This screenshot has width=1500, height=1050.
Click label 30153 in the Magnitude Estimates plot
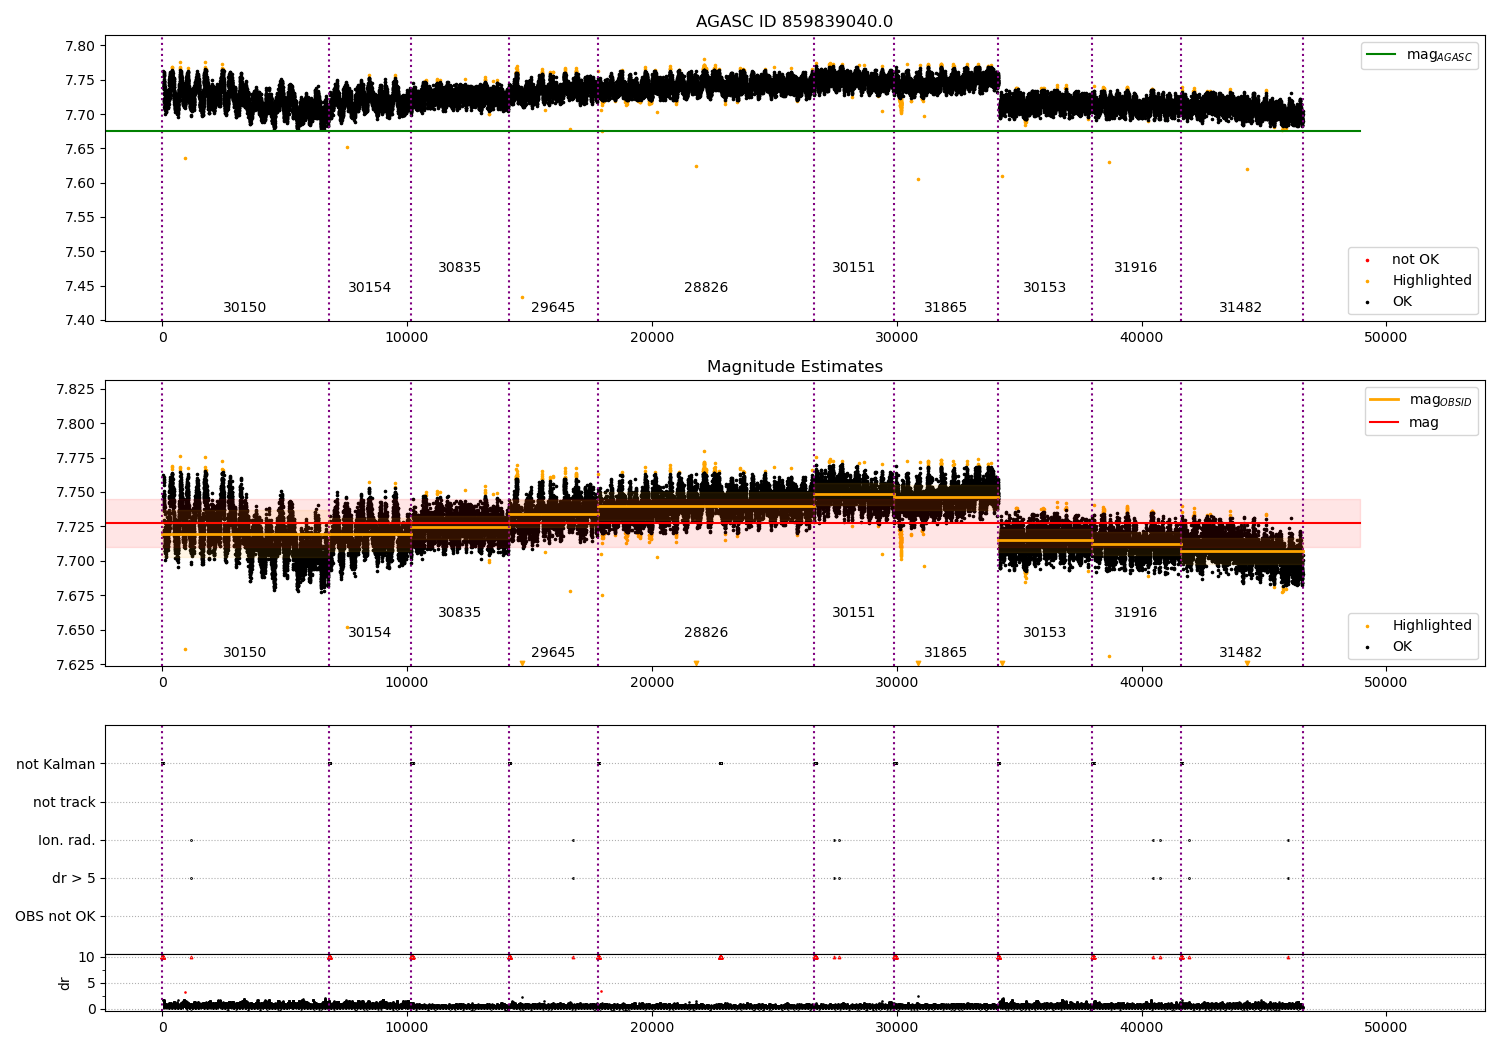click(1044, 633)
